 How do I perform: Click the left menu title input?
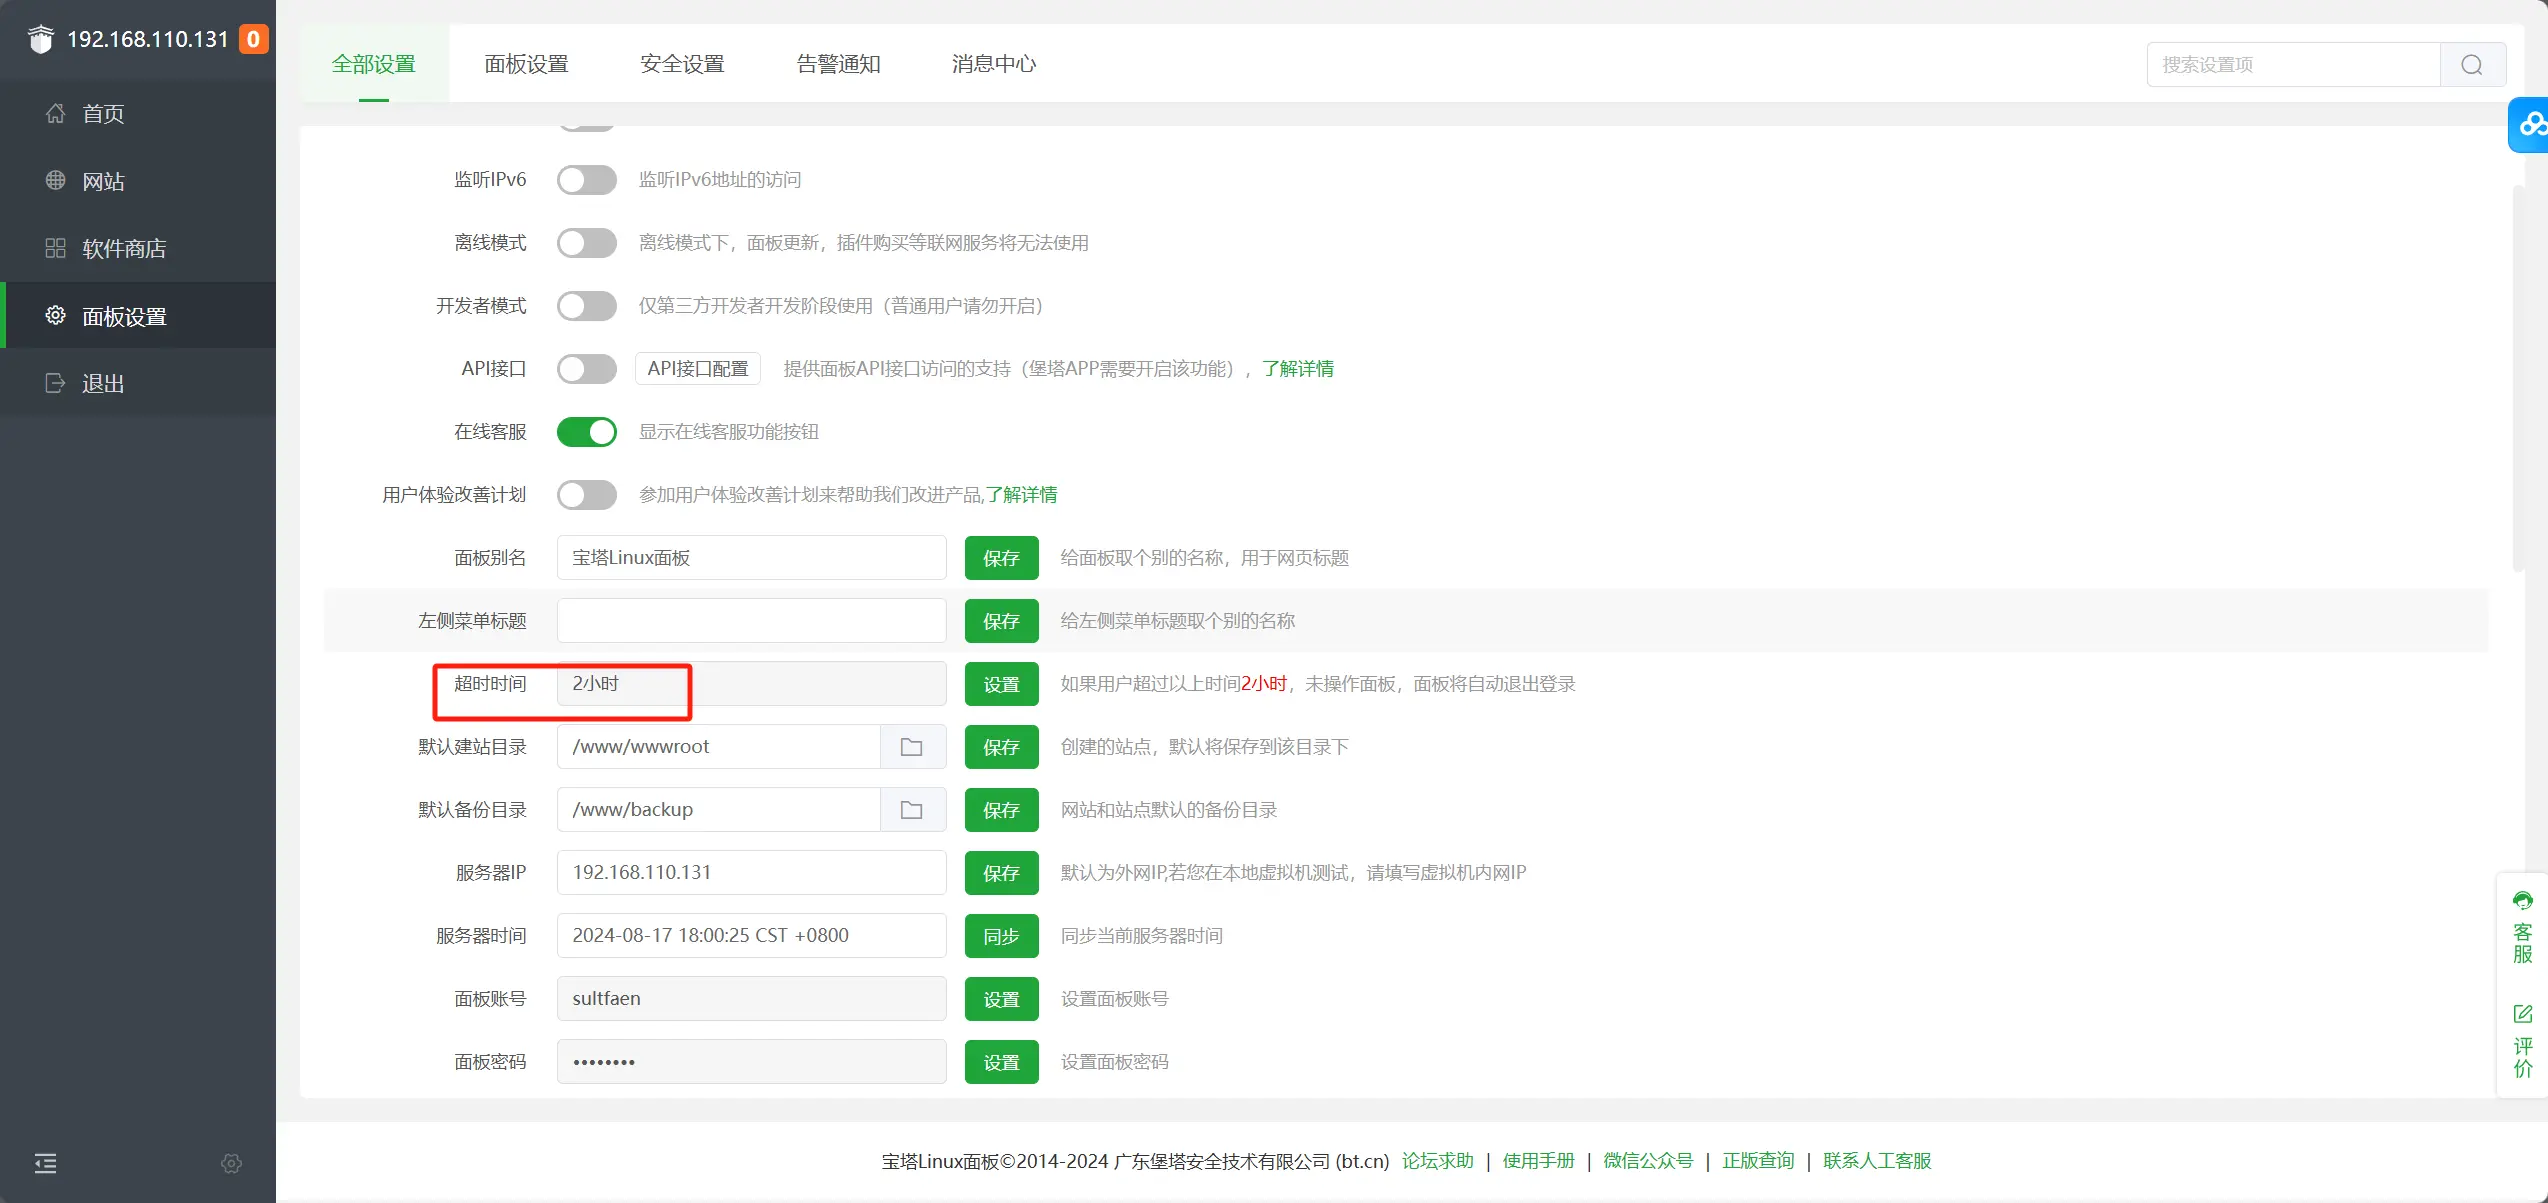pos(750,621)
